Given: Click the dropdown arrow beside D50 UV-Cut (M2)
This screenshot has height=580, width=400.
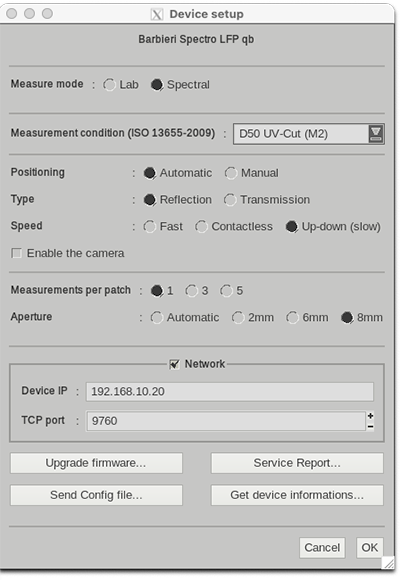Looking at the screenshot, I should click(x=376, y=134).
